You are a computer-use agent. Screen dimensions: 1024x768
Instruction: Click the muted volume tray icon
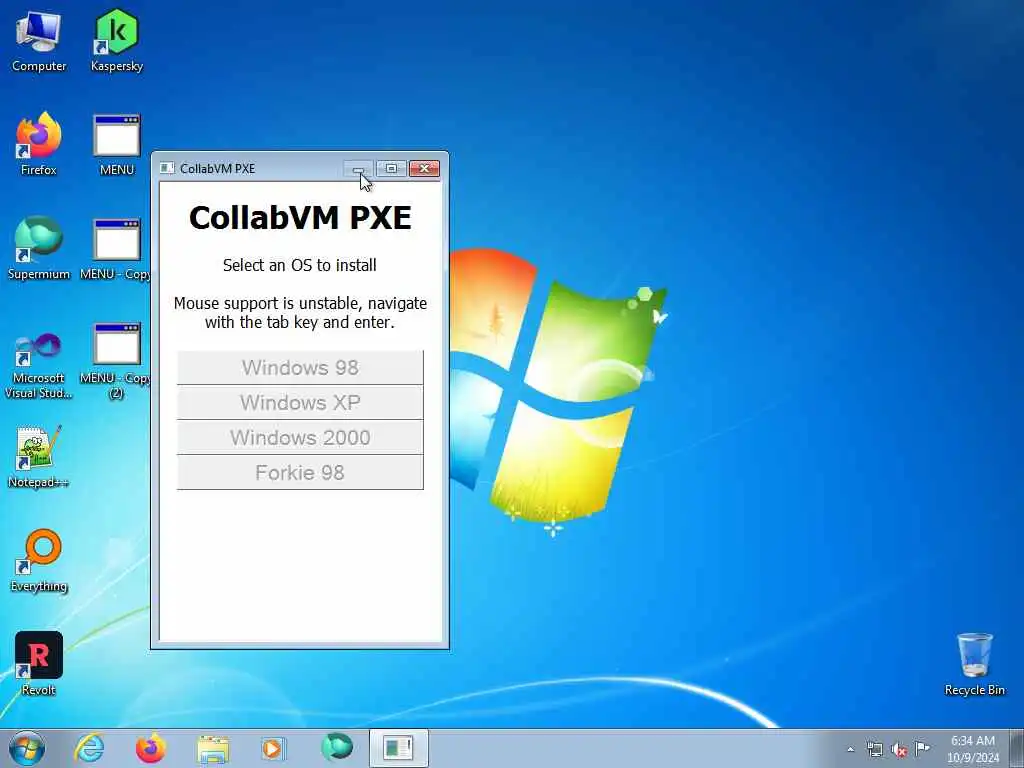[x=899, y=750]
